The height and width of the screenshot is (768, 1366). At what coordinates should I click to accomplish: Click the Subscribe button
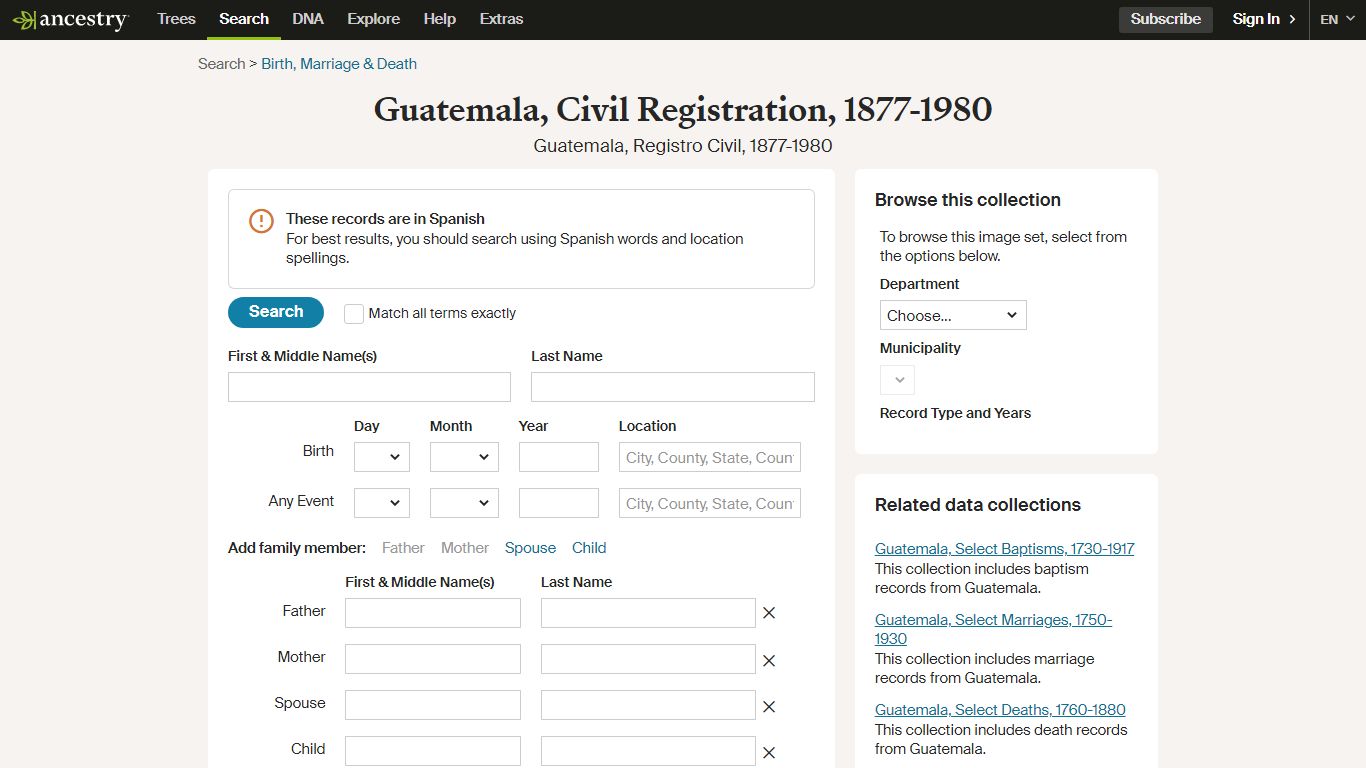pyautogui.click(x=1166, y=19)
